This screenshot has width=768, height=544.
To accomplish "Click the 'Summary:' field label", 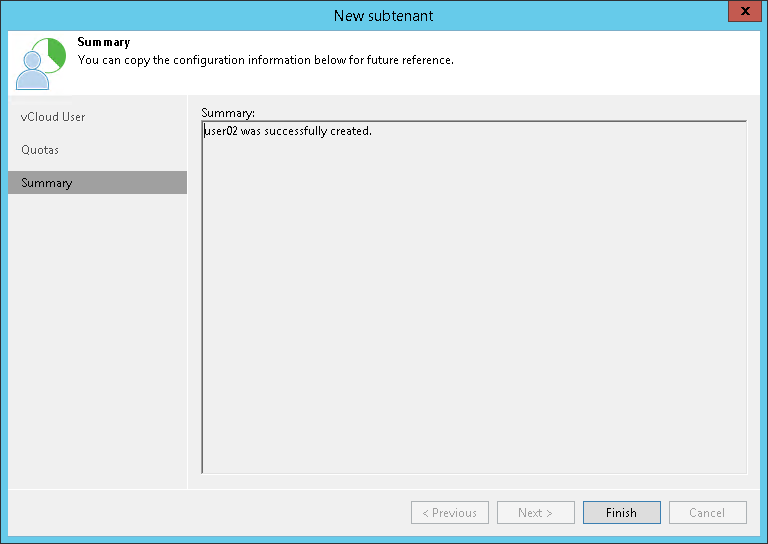I will [x=228, y=113].
